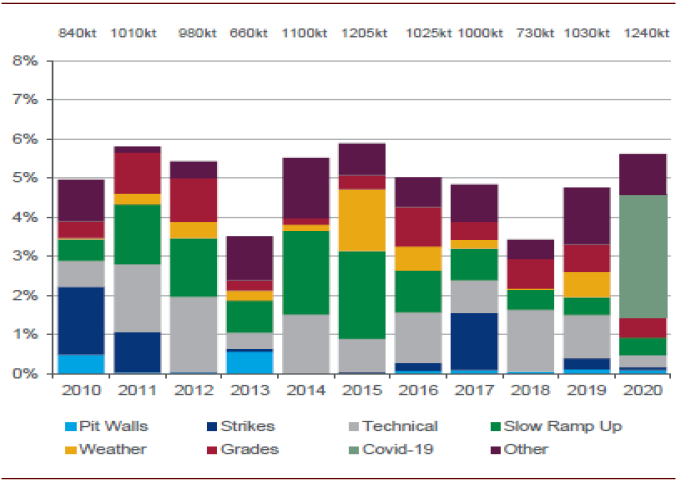Click the 2017 x-axis label
Screen dimensions: 676x480
474,390
